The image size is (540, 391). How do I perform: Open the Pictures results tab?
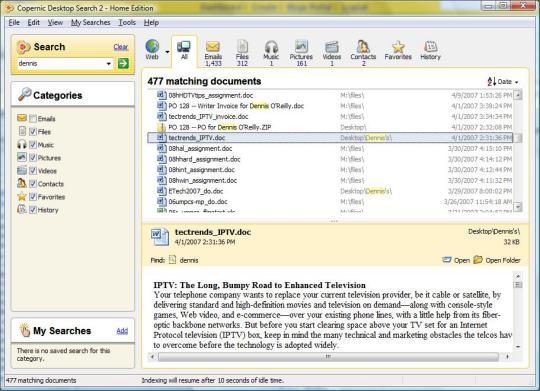point(301,53)
